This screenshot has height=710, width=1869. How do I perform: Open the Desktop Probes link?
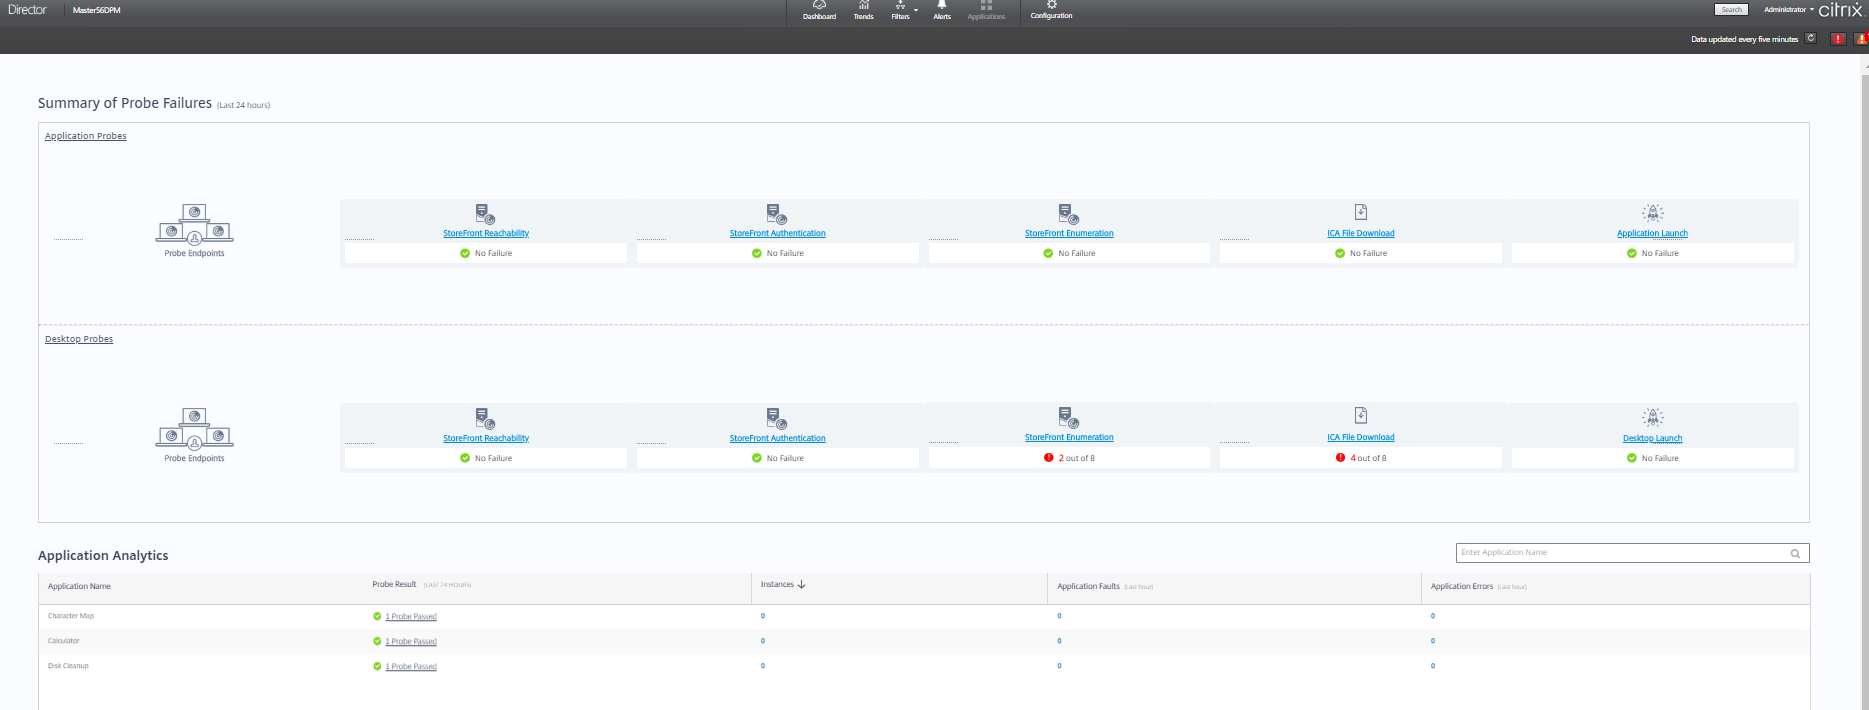pyautogui.click(x=79, y=339)
